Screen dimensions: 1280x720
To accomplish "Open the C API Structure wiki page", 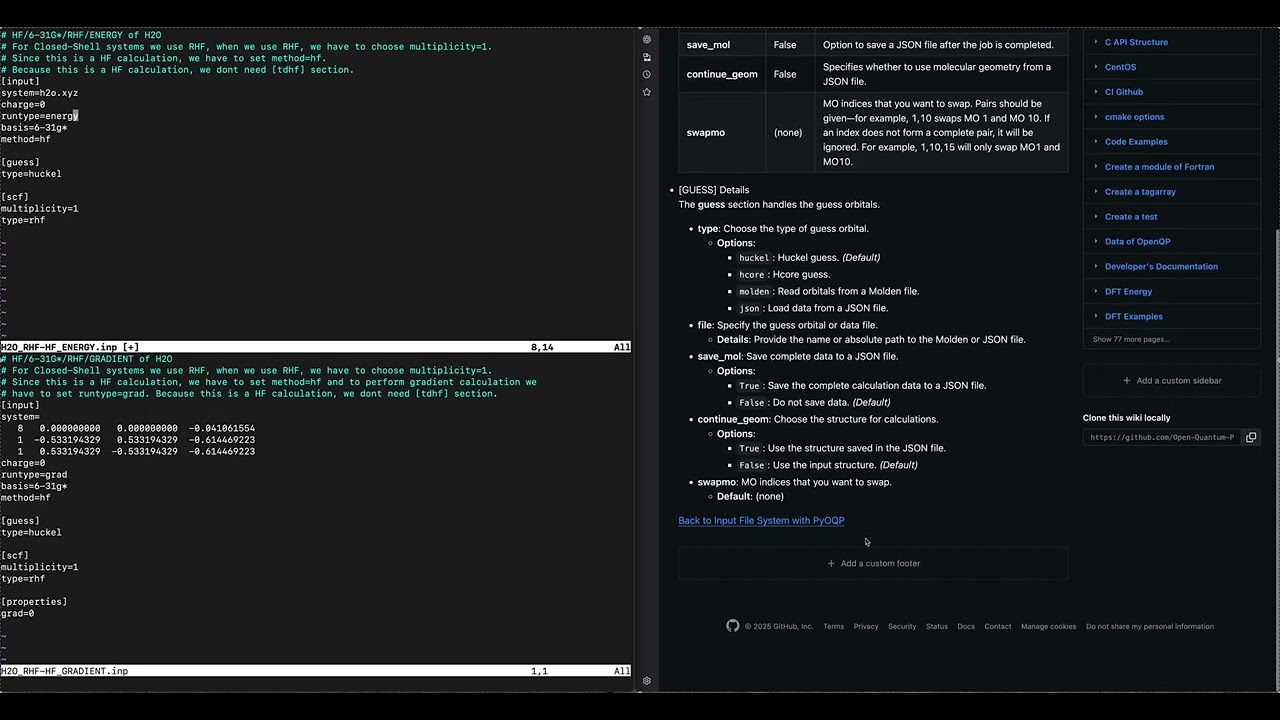I will click(1136, 42).
